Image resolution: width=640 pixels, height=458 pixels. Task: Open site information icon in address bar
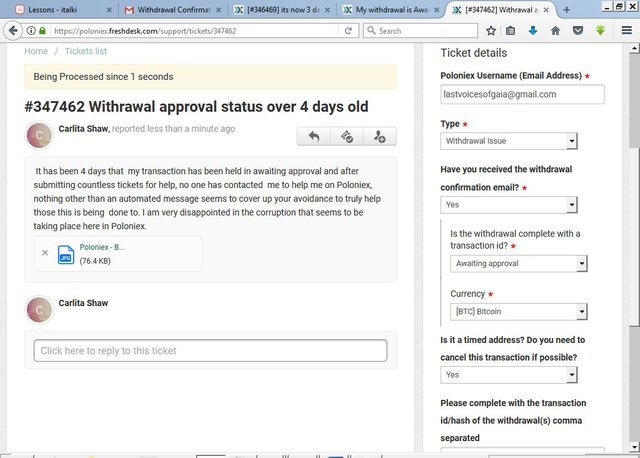pyautogui.click(x=31, y=31)
